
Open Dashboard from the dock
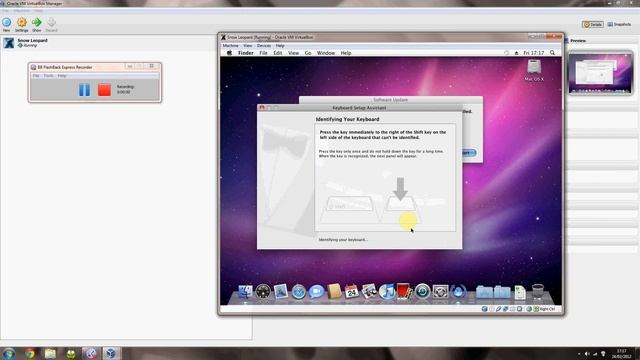click(x=263, y=291)
